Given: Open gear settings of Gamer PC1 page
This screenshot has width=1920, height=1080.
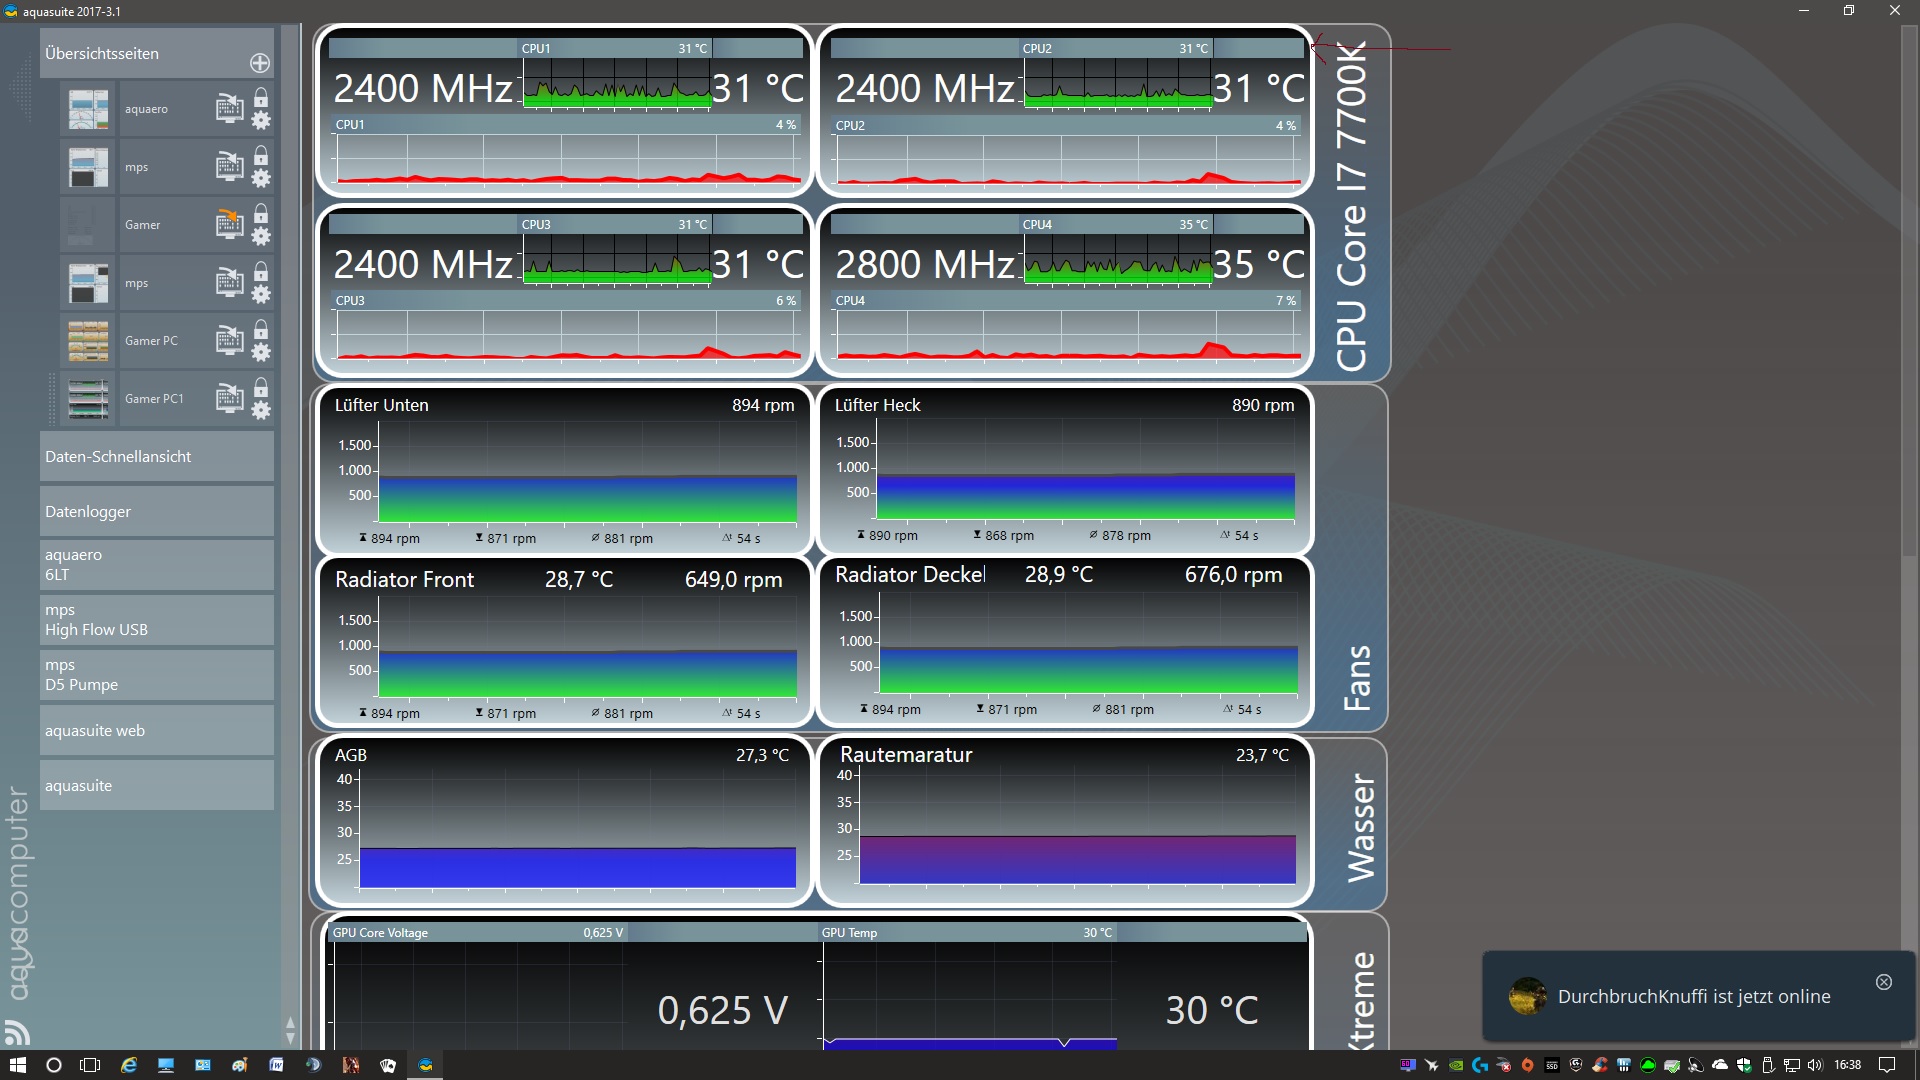Looking at the screenshot, I should tap(261, 411).
